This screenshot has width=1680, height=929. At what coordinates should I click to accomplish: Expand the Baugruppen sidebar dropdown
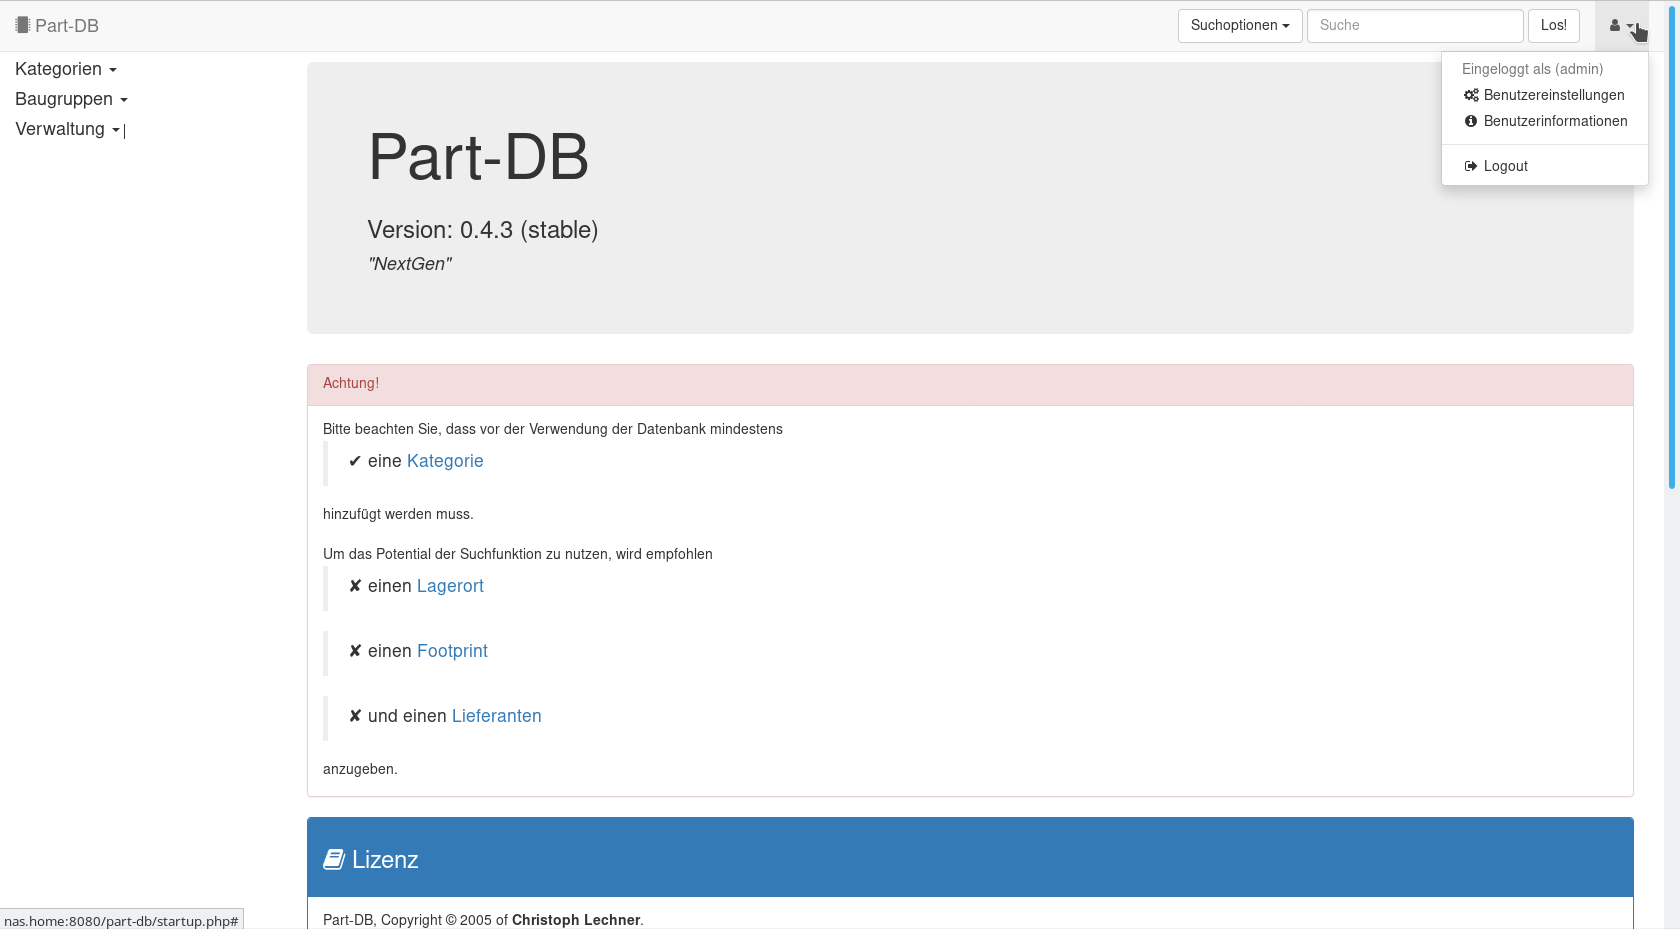pos(71,99)
